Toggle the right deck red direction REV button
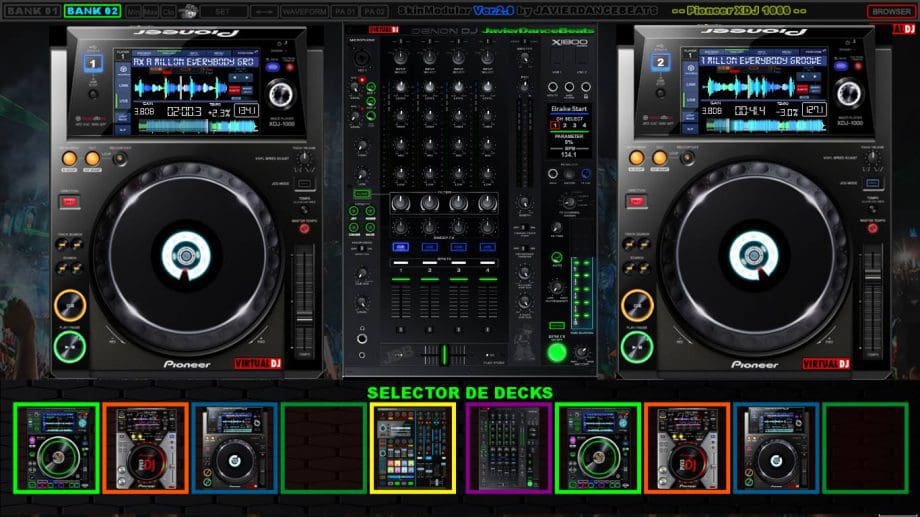The width and height of the screenshot is (920, 517). [637, 202]
